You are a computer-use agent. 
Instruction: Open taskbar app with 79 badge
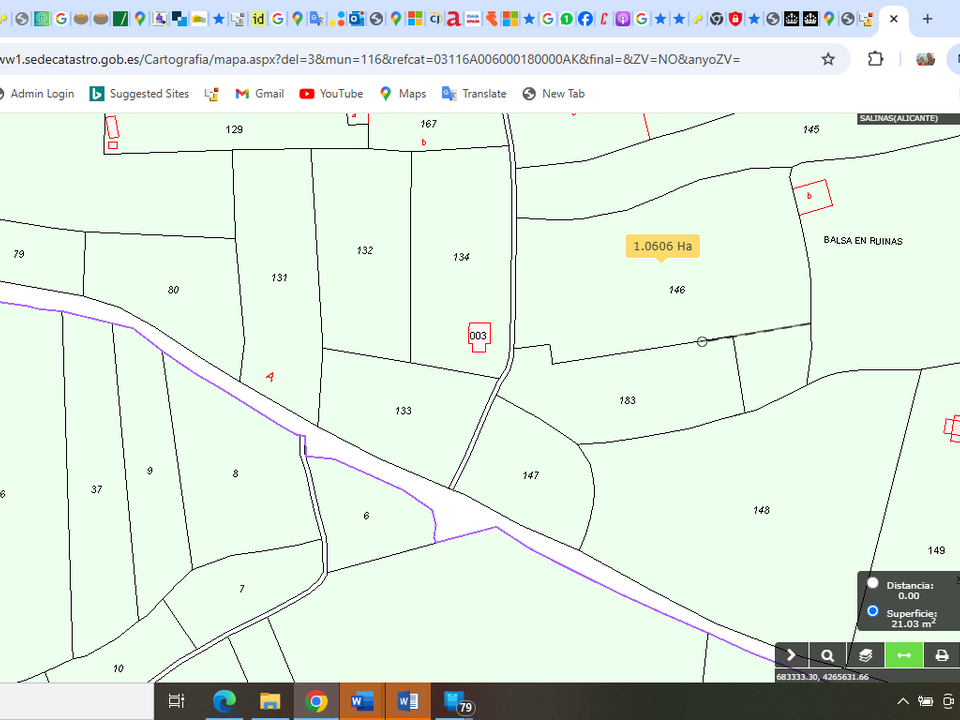pyautogui.click(x=456, y=701)
